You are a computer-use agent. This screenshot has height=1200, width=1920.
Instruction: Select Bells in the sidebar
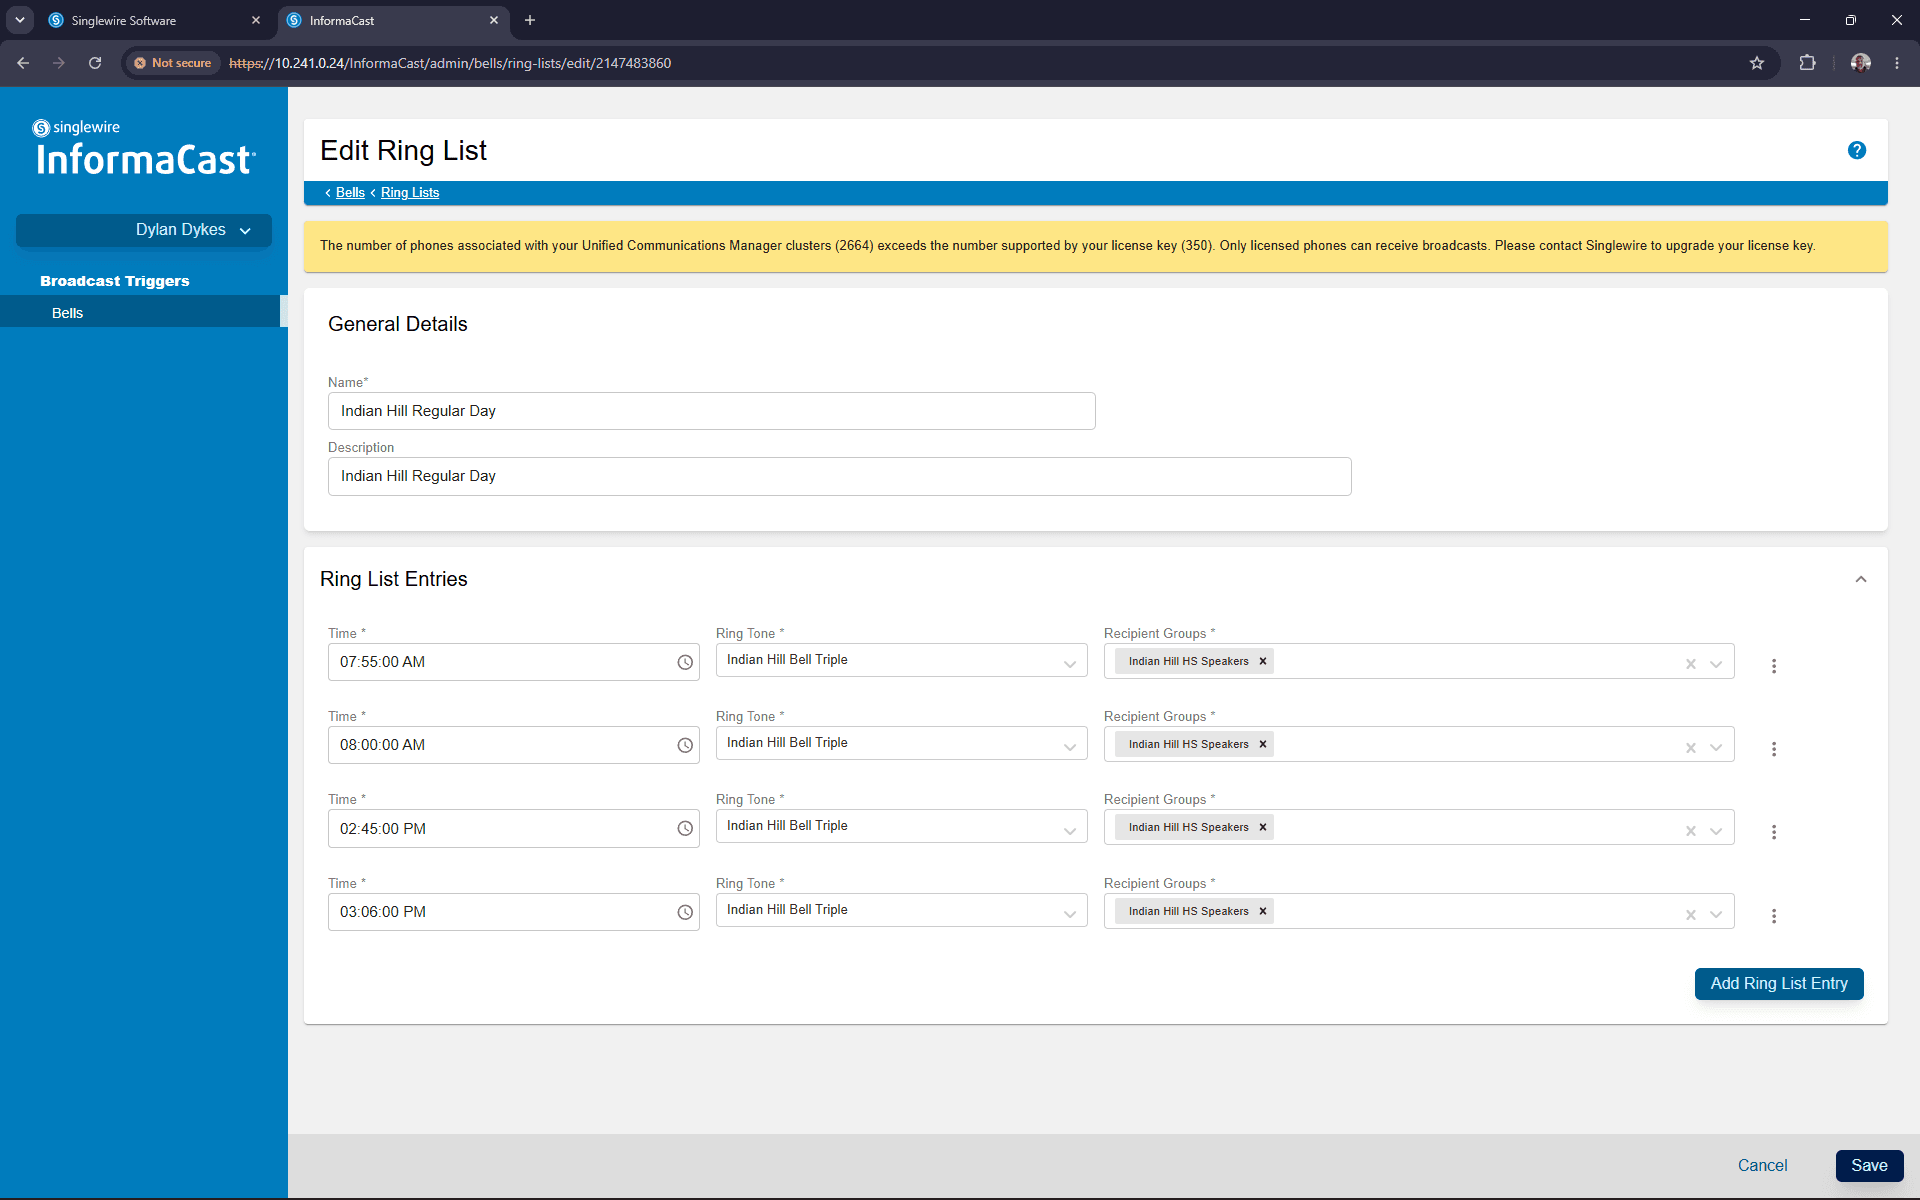[x=140, y=313]
